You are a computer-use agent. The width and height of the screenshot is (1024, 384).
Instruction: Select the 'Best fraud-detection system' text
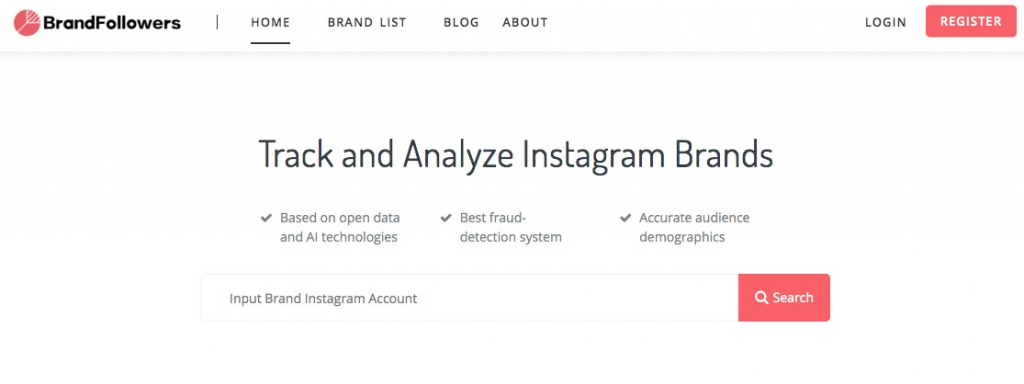[x=511, y=227]
